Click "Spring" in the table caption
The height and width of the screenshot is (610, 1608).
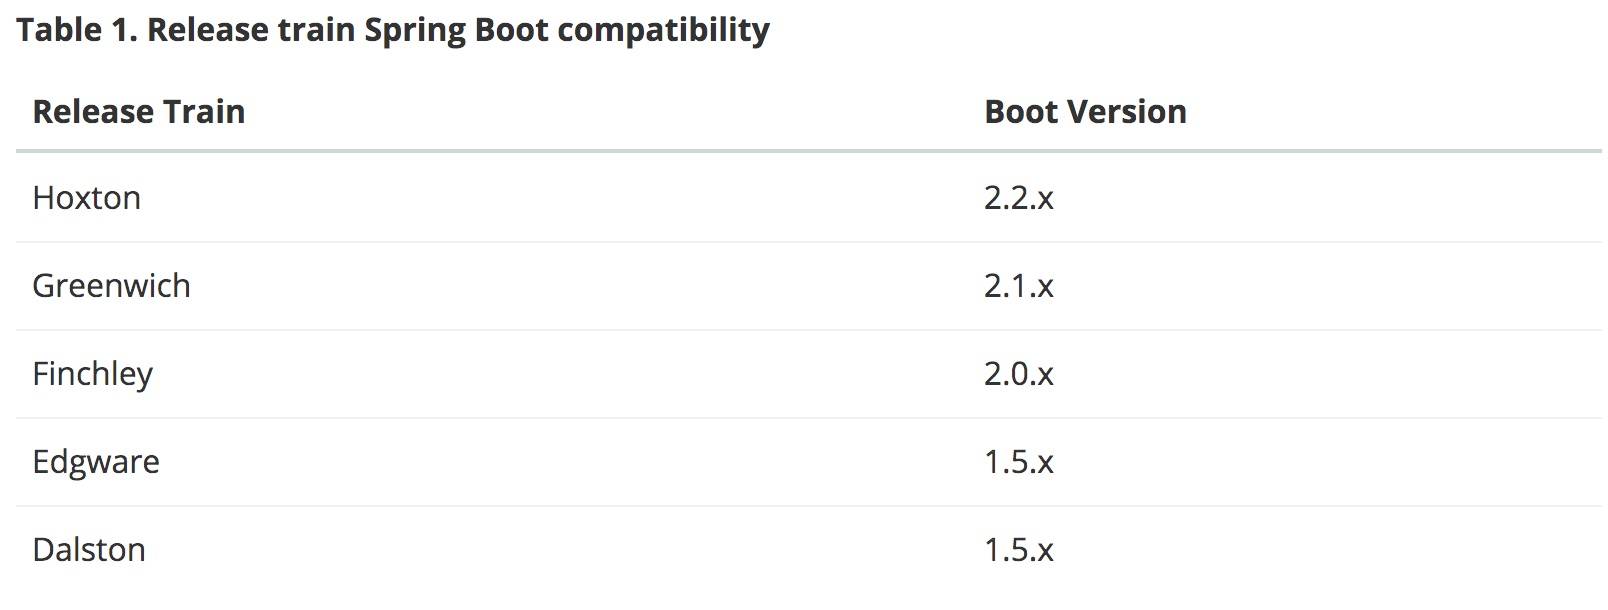pyautogui.click(x=414, y=32)
